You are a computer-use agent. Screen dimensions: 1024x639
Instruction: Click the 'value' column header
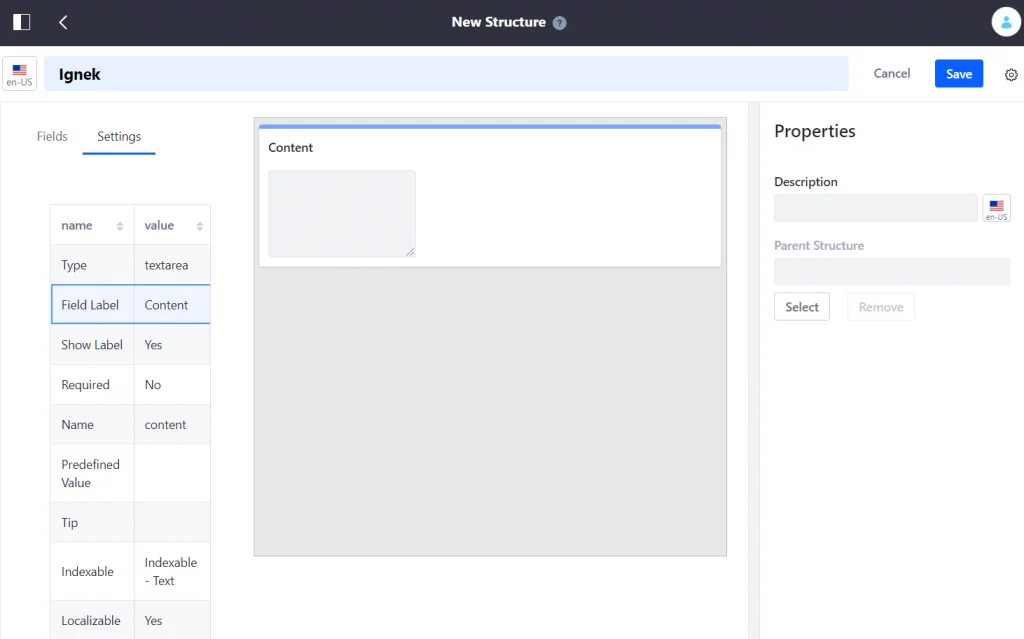pyautogui.click(x=172, y=225)
